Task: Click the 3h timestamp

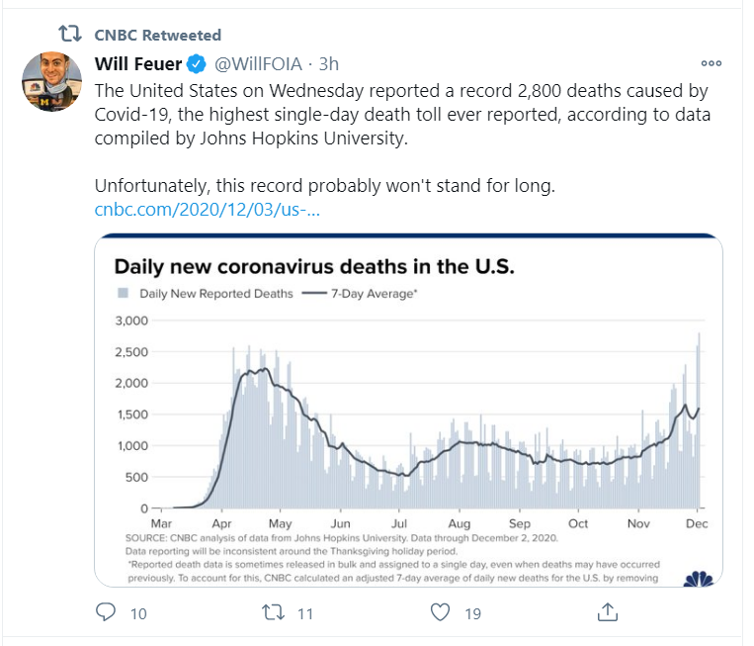Action: point(328,64)
